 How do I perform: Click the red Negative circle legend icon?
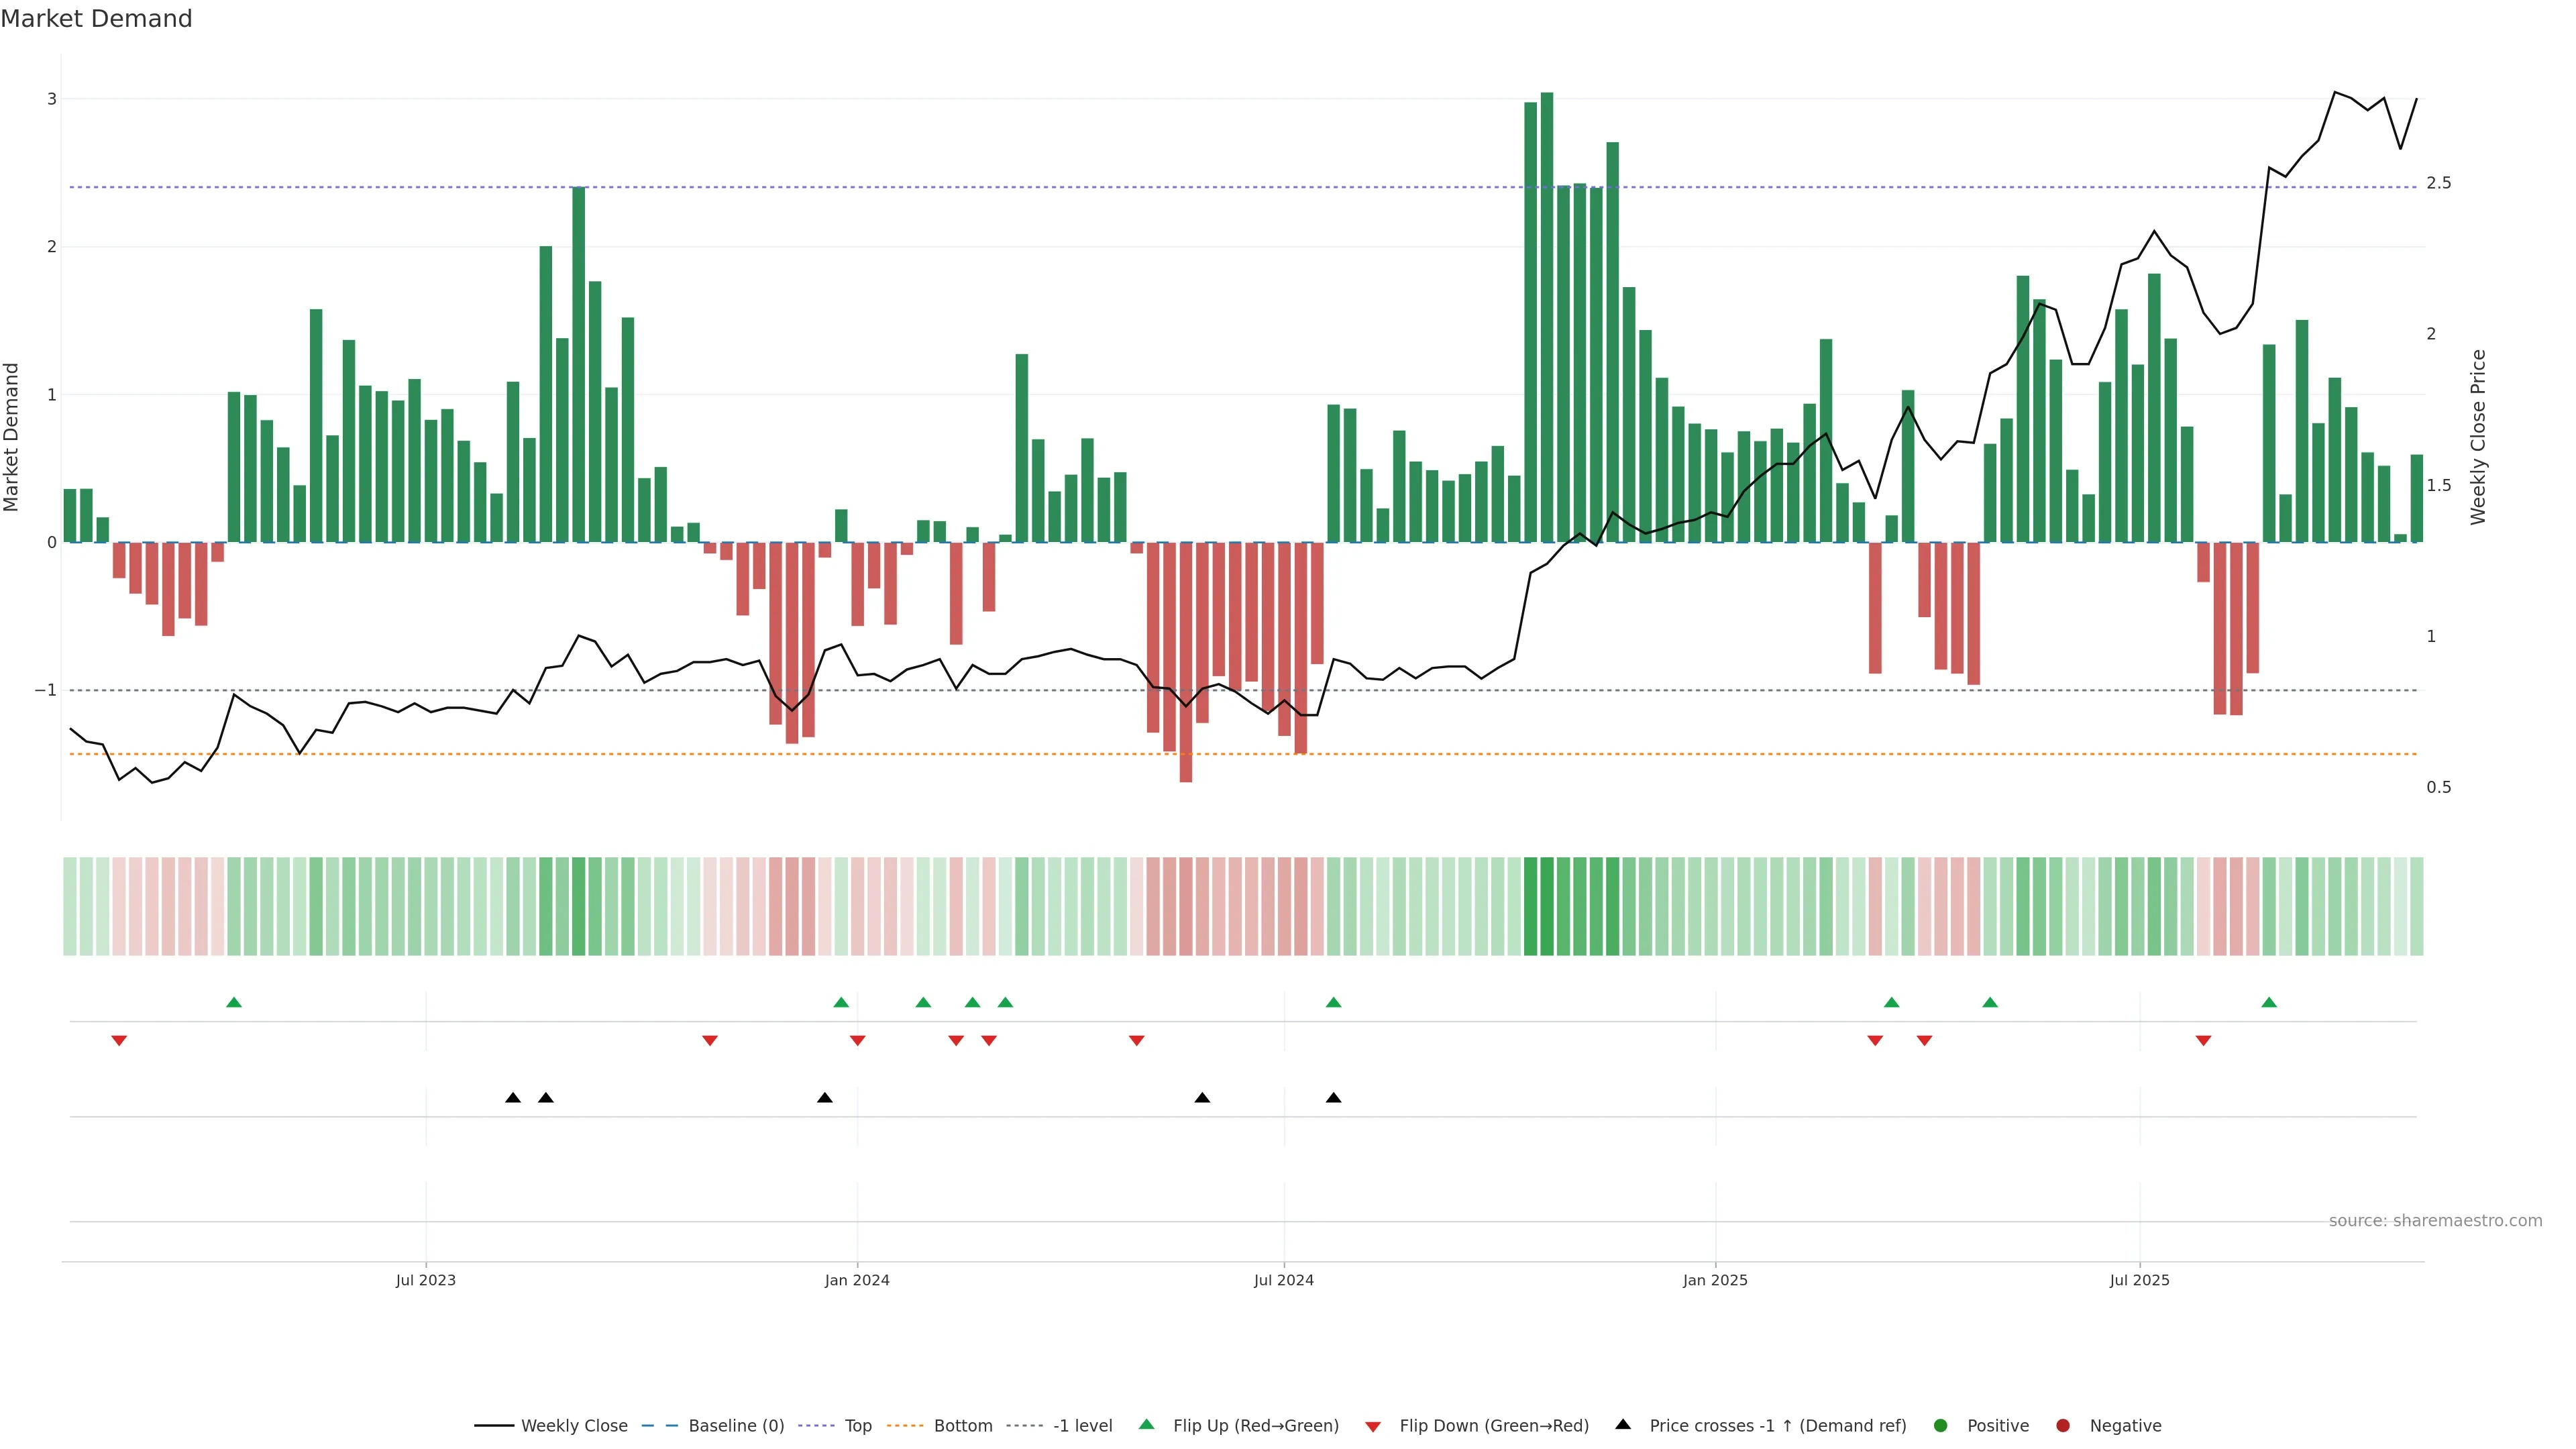pos(2063,1425)
